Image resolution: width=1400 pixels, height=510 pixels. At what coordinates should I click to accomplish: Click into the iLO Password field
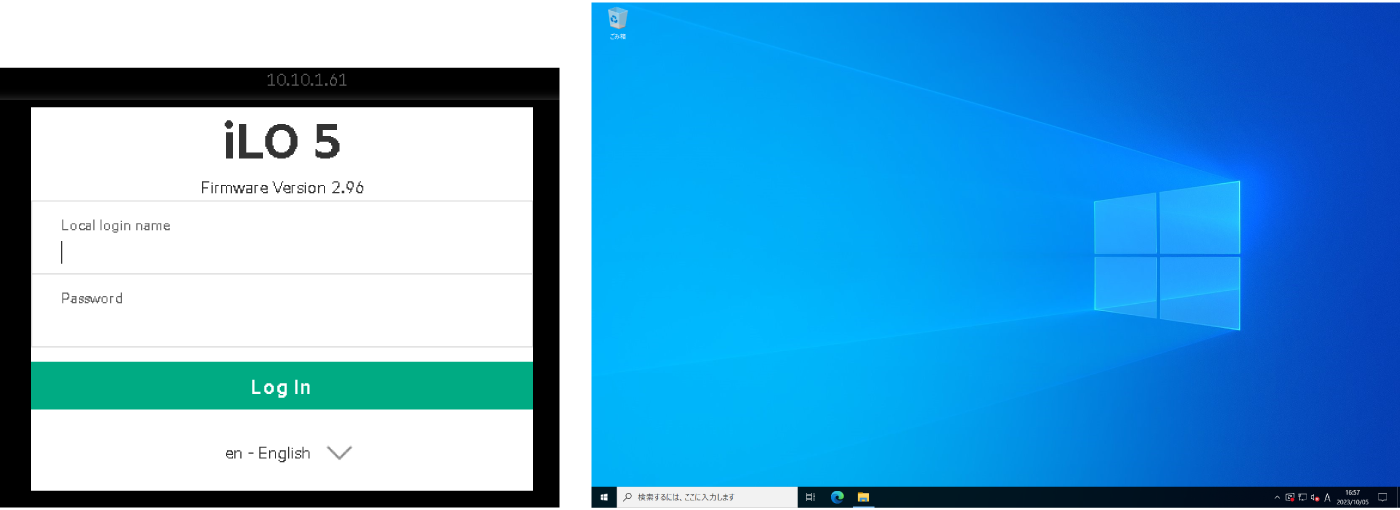[x=281, y=310]
